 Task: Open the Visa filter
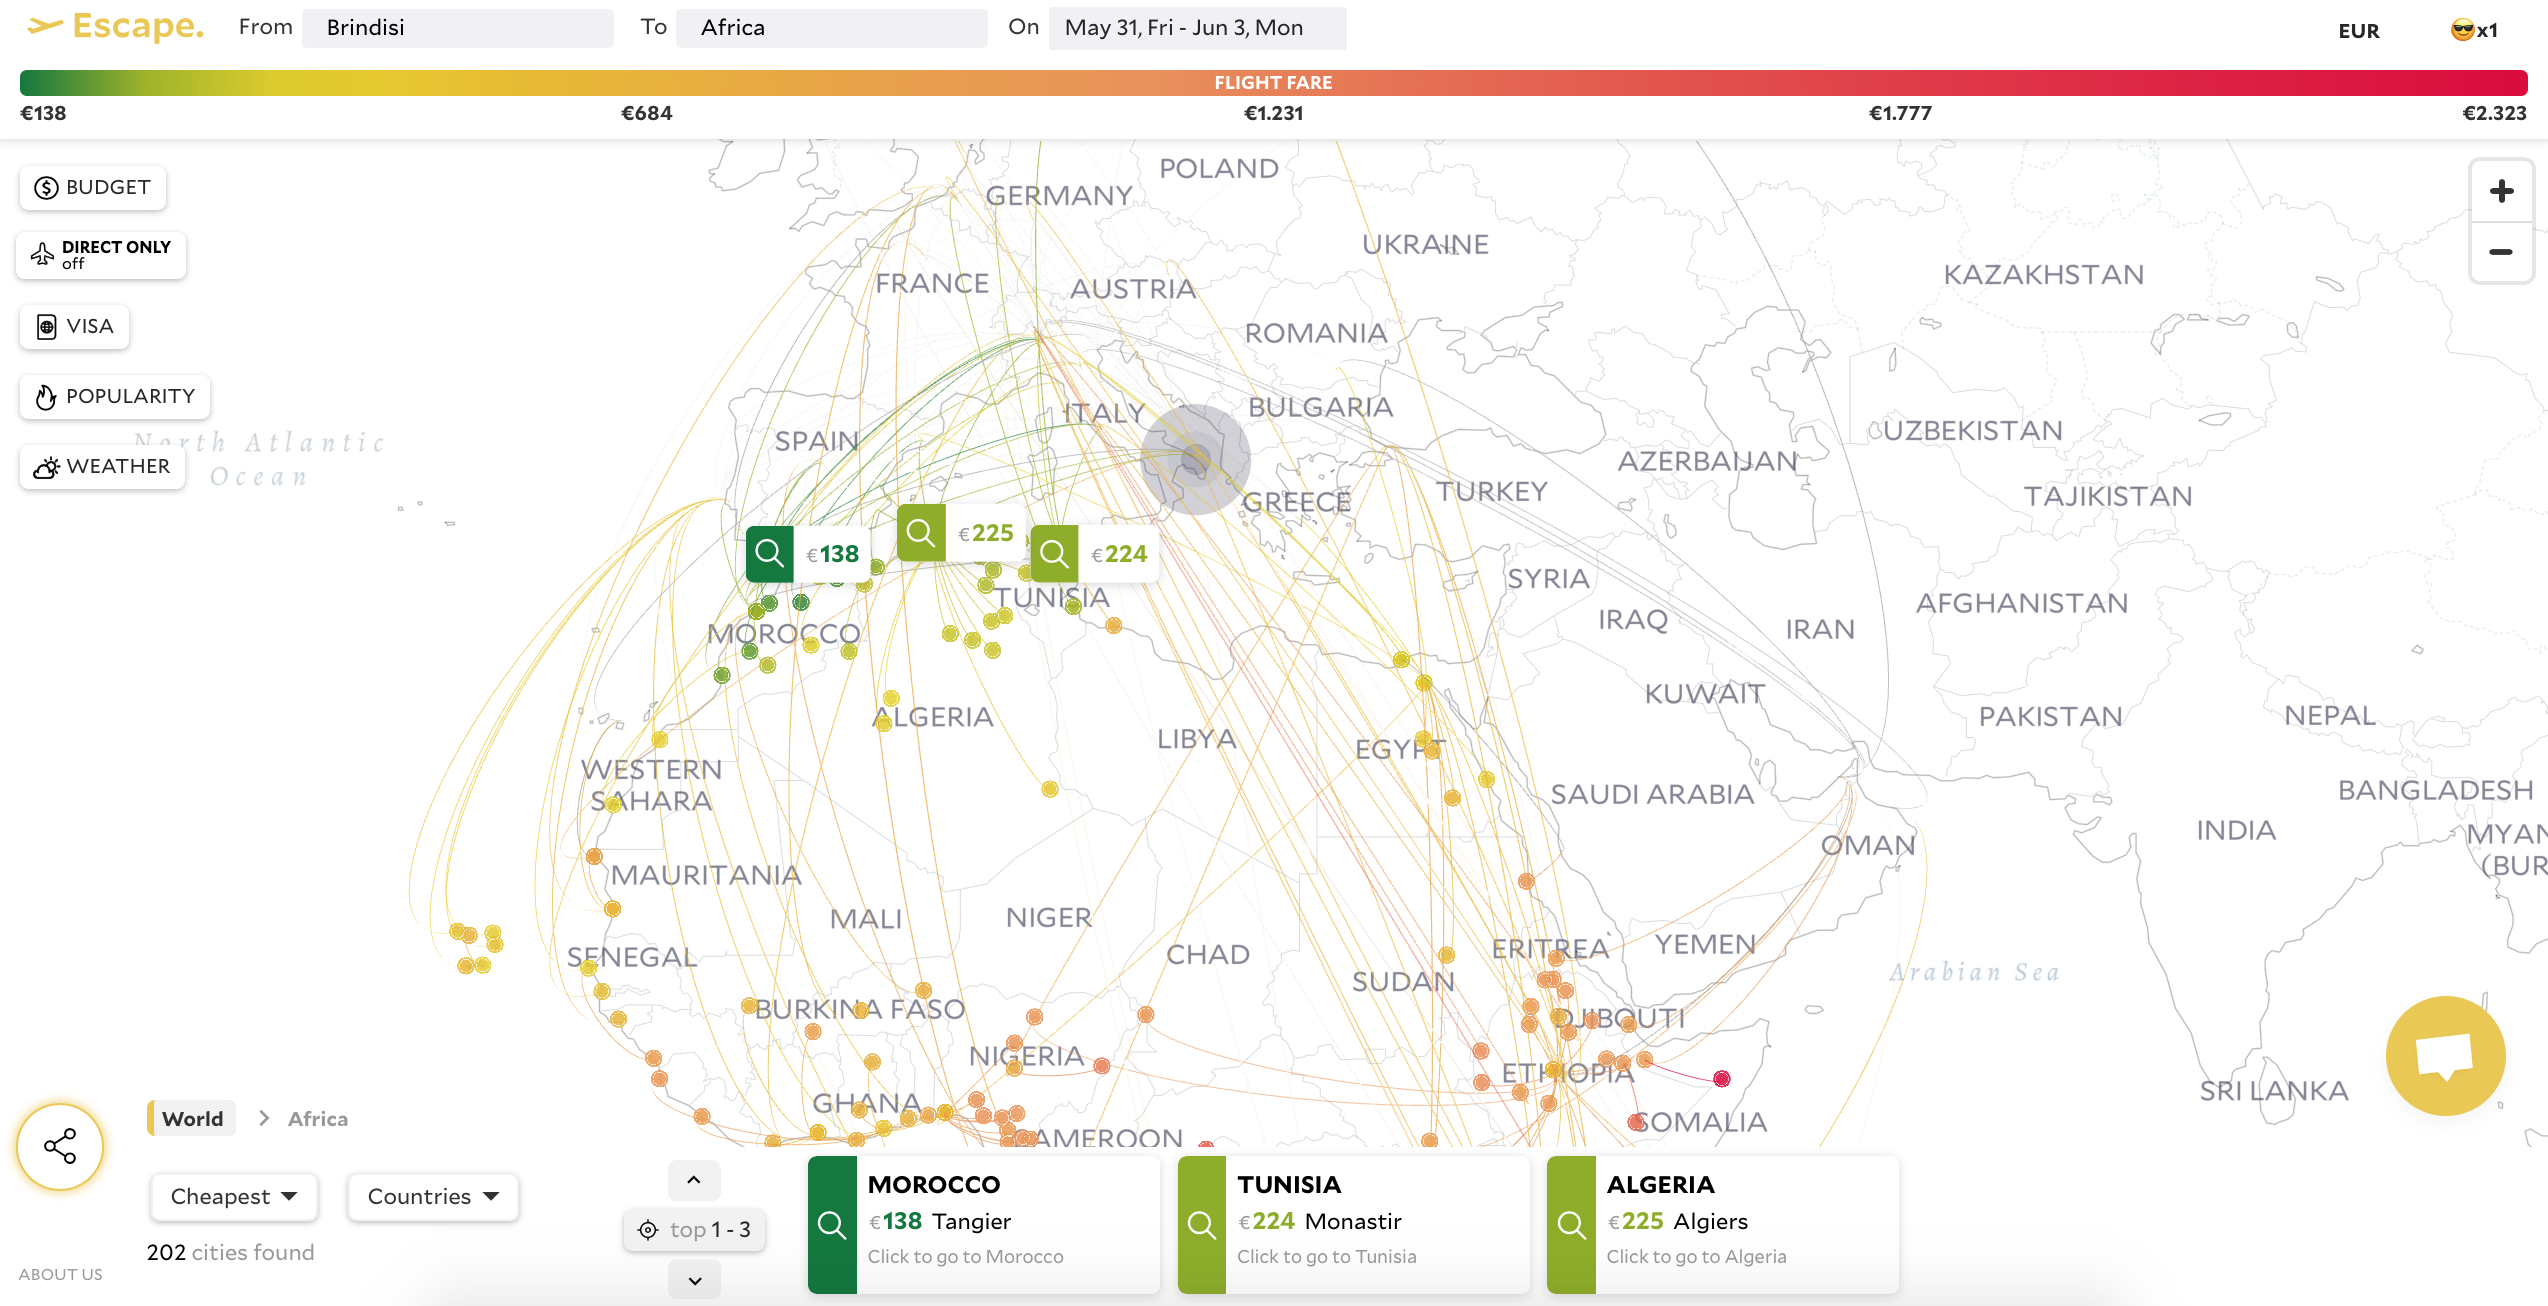75,327
